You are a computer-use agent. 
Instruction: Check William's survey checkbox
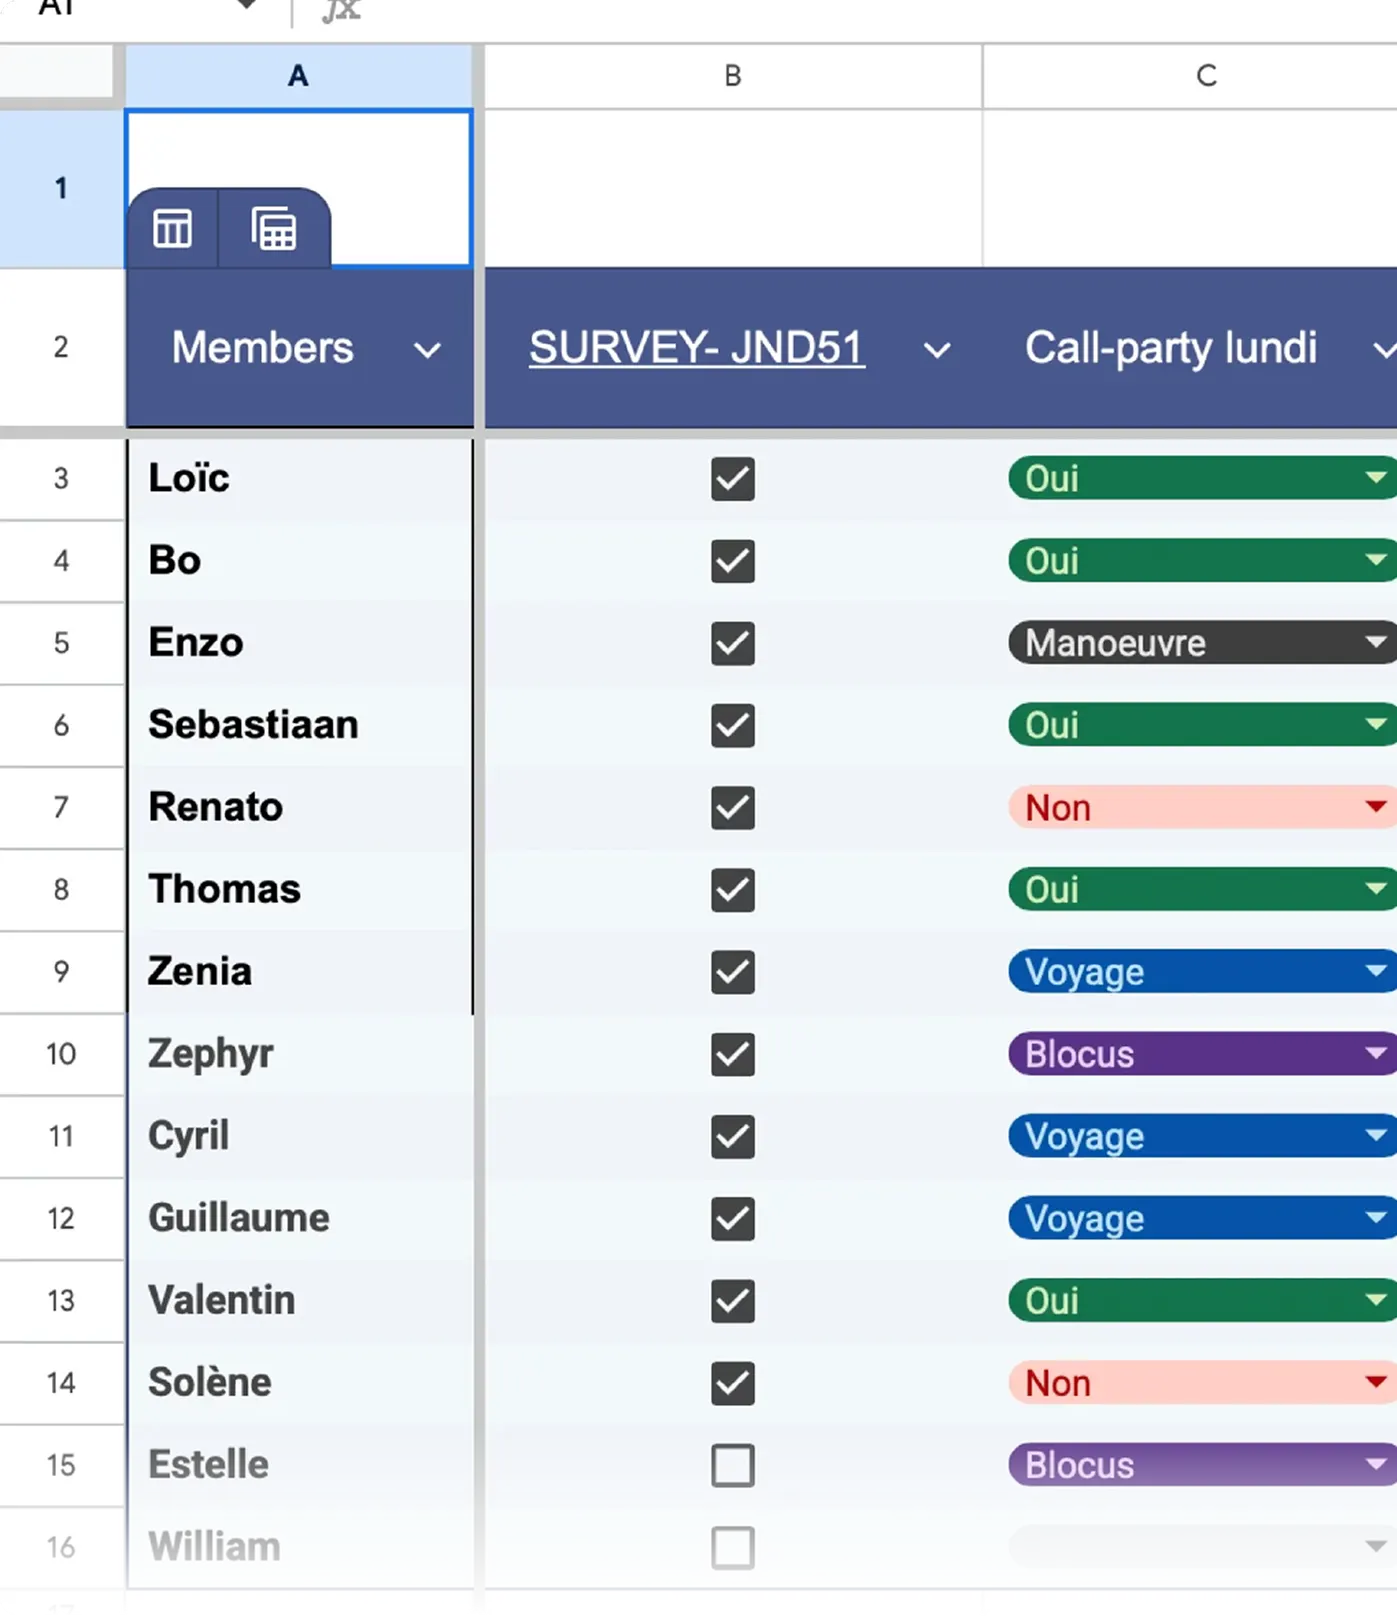point(733,1547)
